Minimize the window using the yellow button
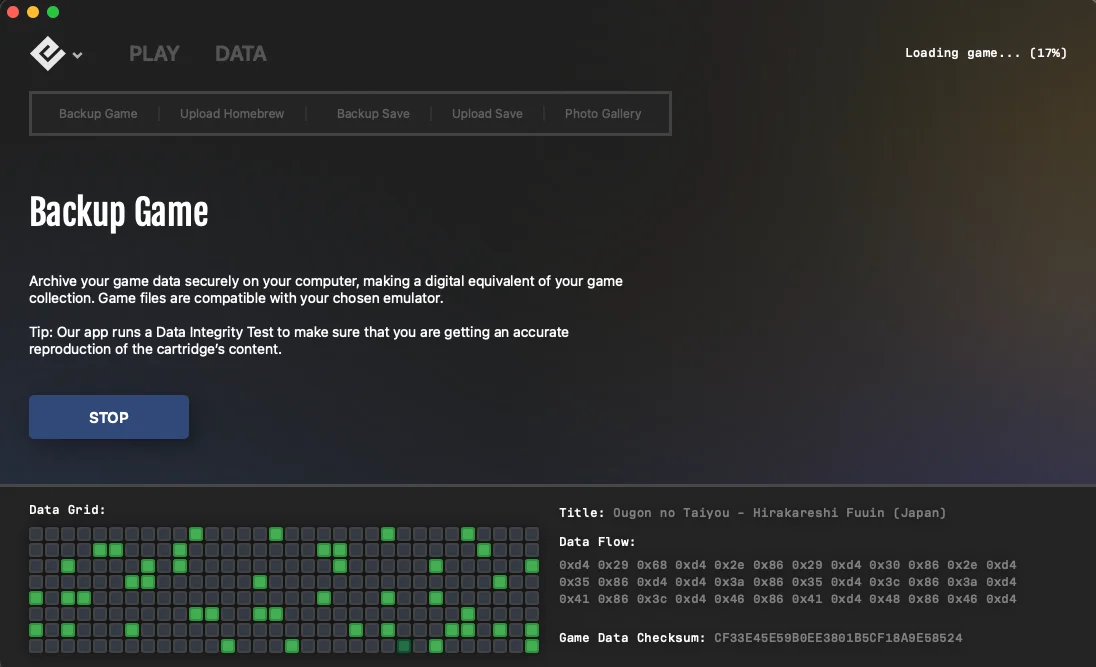Viewport: 1096px width, 667px height. pyautogui.click(x=33, y=12)
